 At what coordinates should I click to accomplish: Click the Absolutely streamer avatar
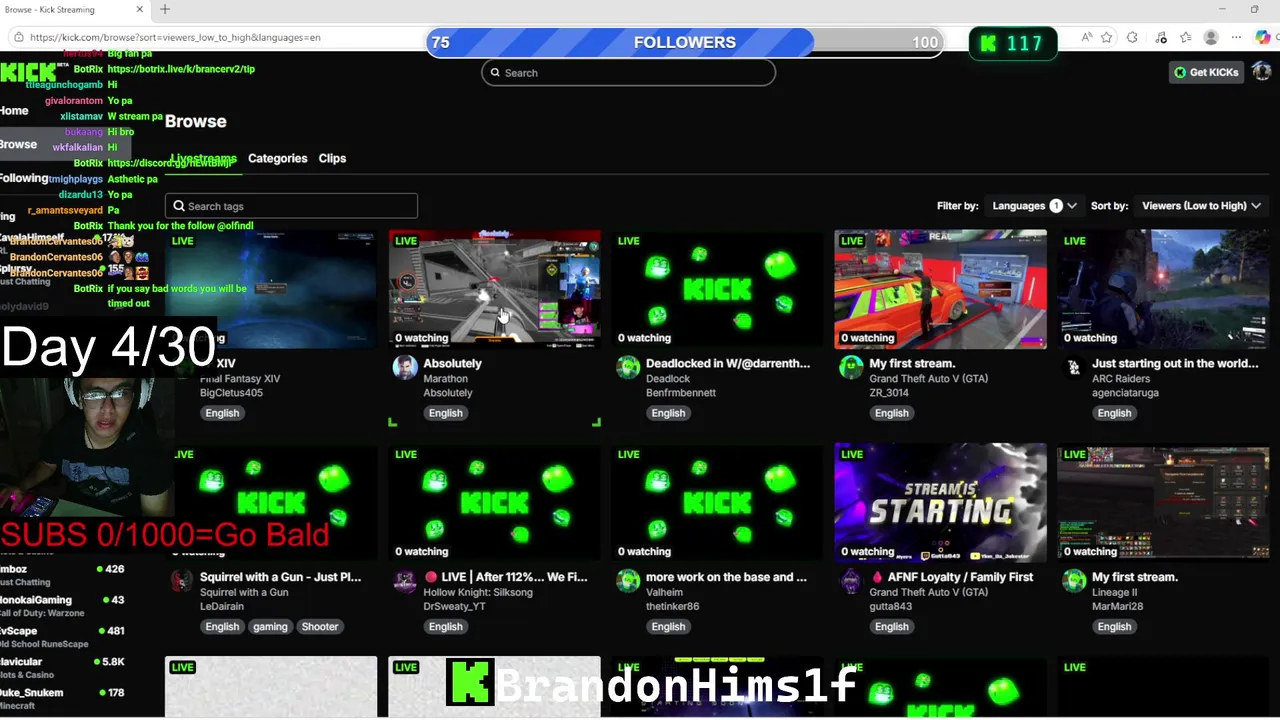(405, 367)
